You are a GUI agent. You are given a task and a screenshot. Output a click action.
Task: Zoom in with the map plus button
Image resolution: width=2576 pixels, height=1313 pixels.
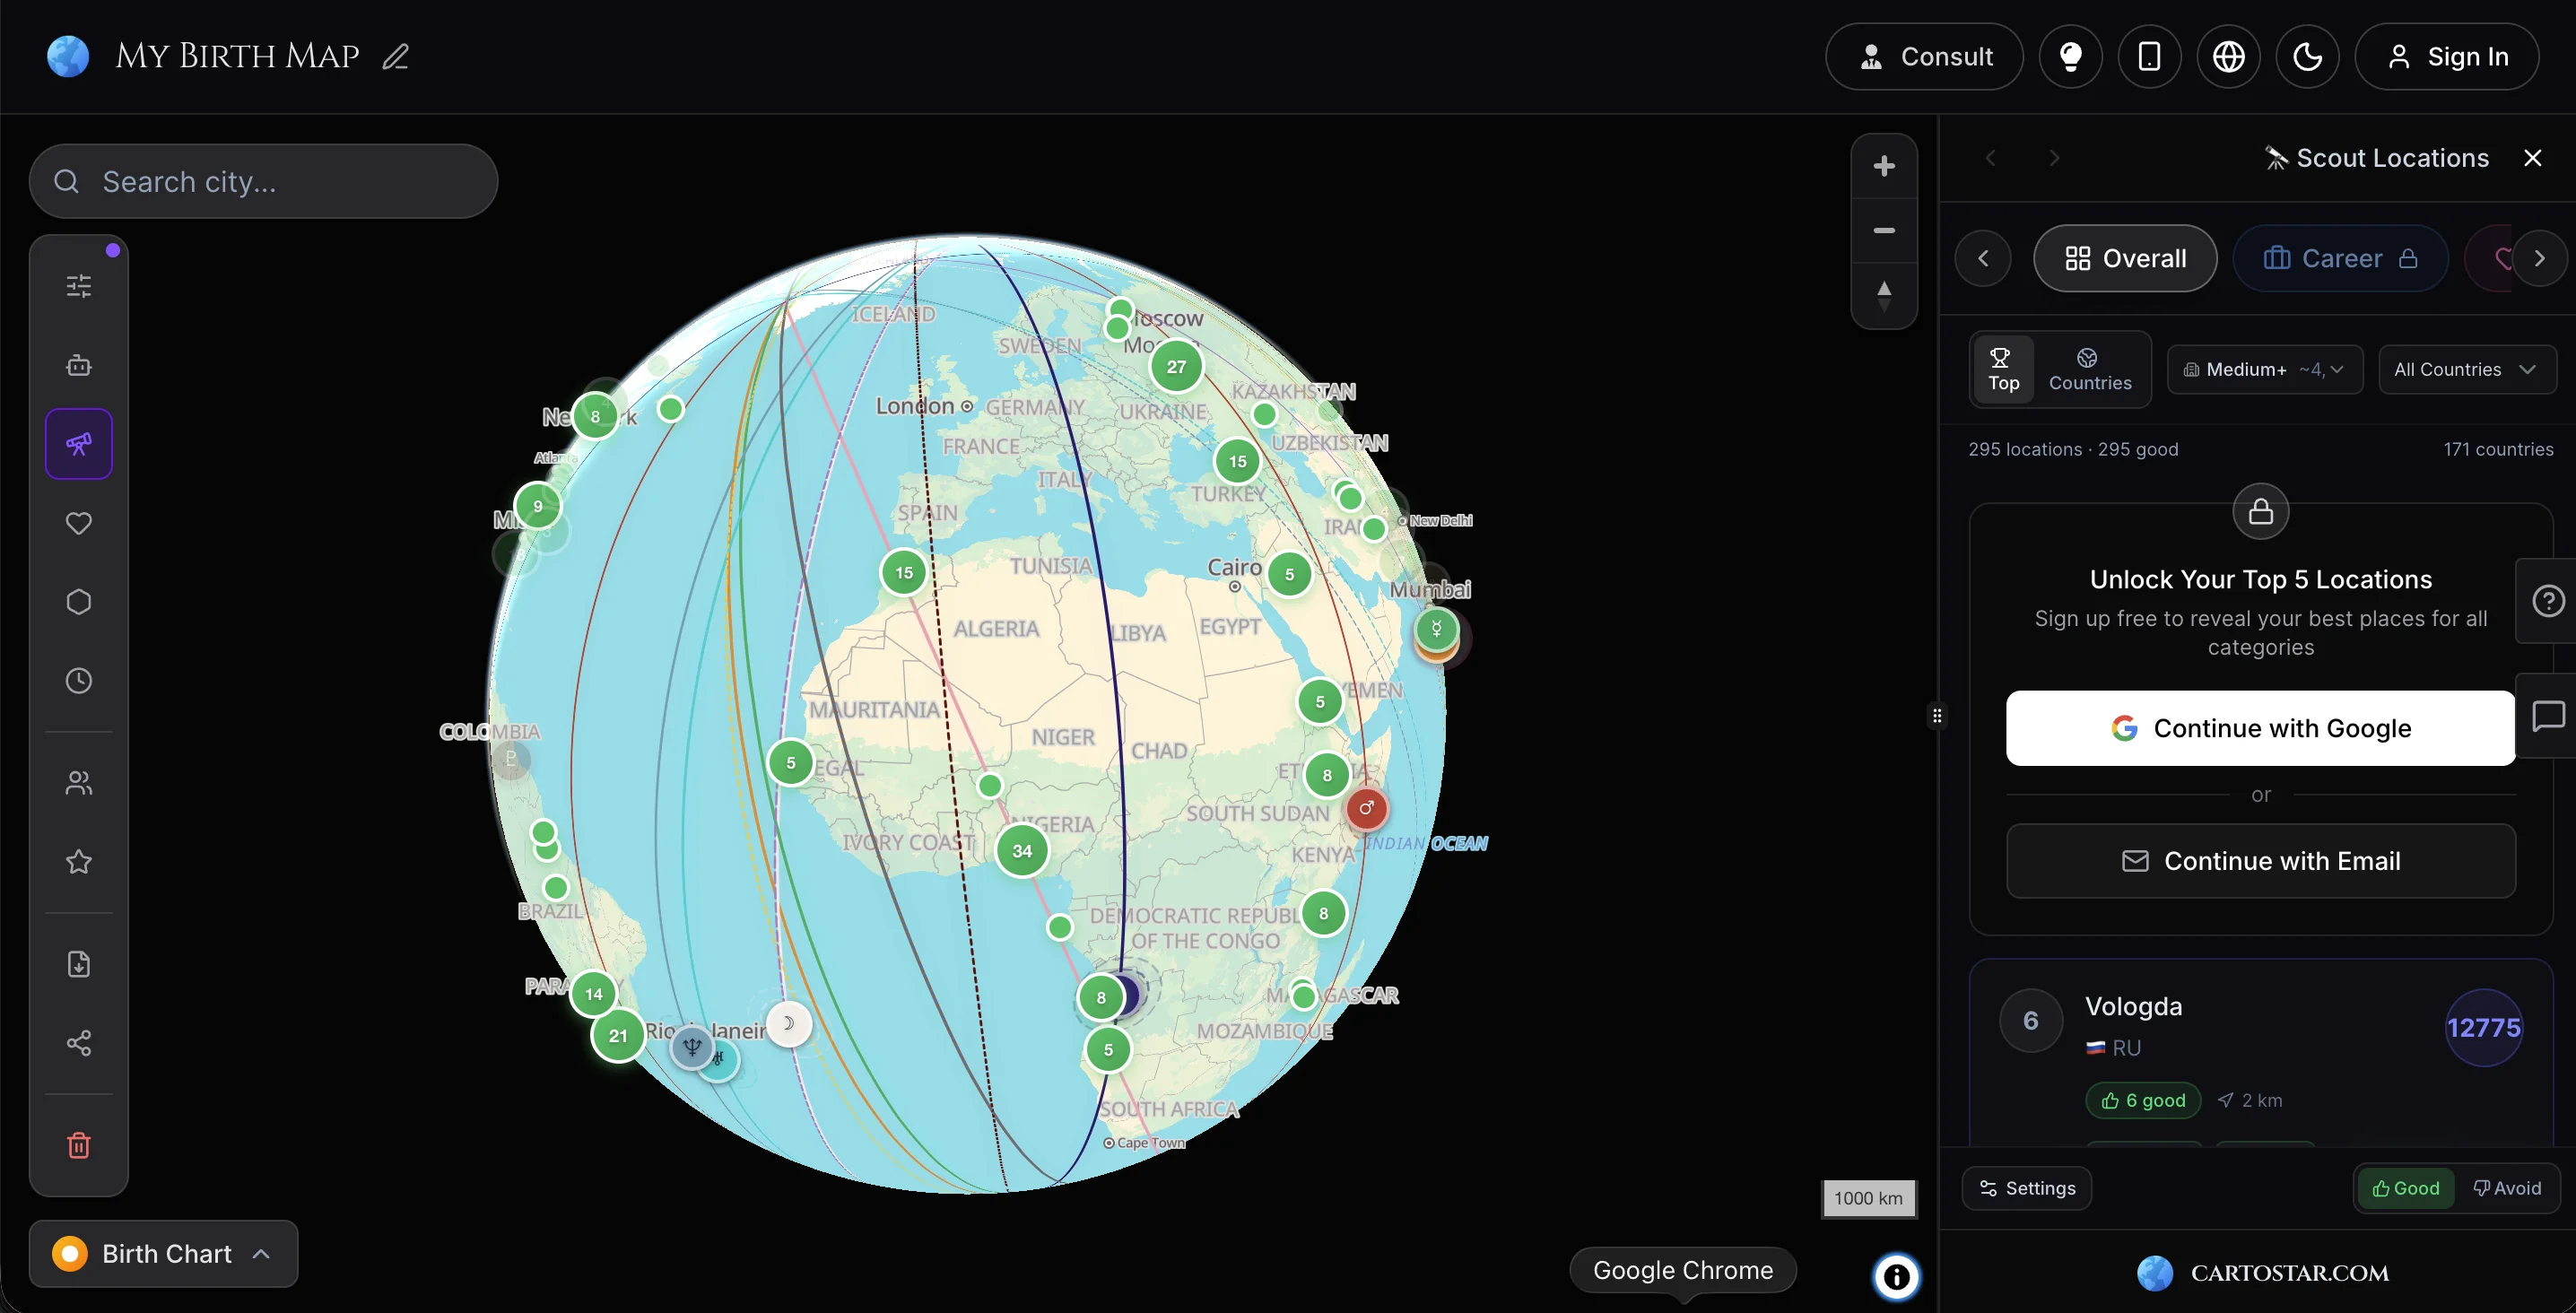1884,166
